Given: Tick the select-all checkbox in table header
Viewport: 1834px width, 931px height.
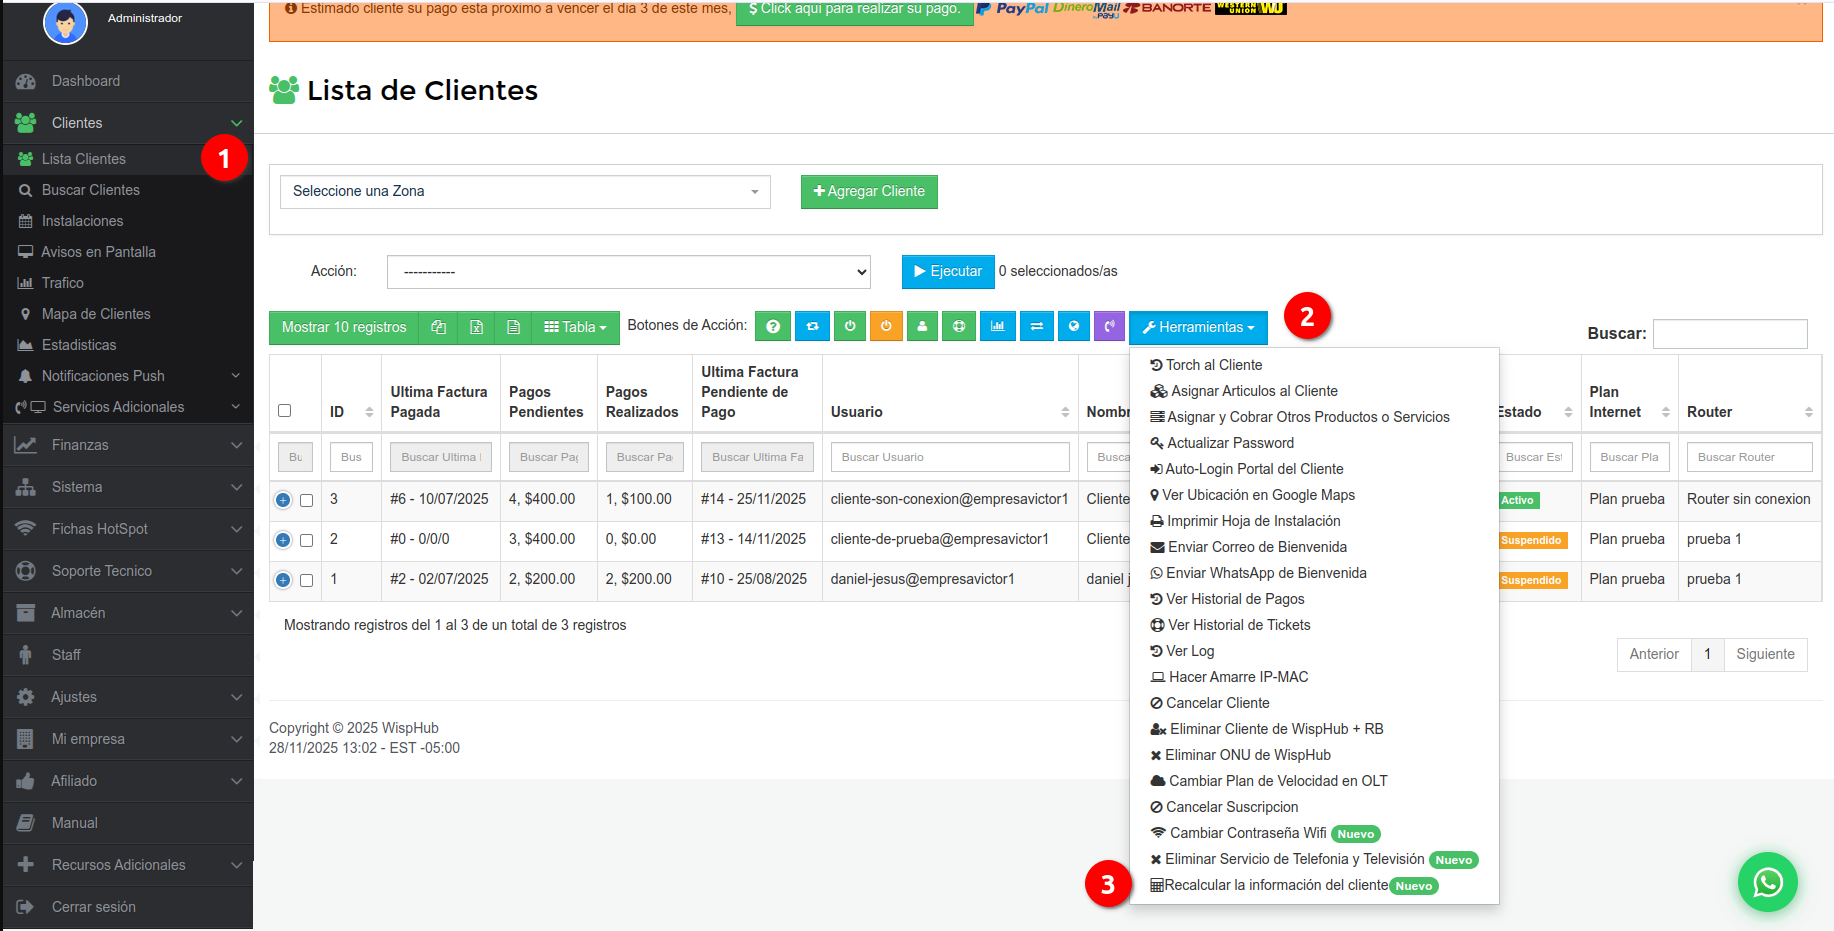Looking at the screenshot, I should pos(285,411).
